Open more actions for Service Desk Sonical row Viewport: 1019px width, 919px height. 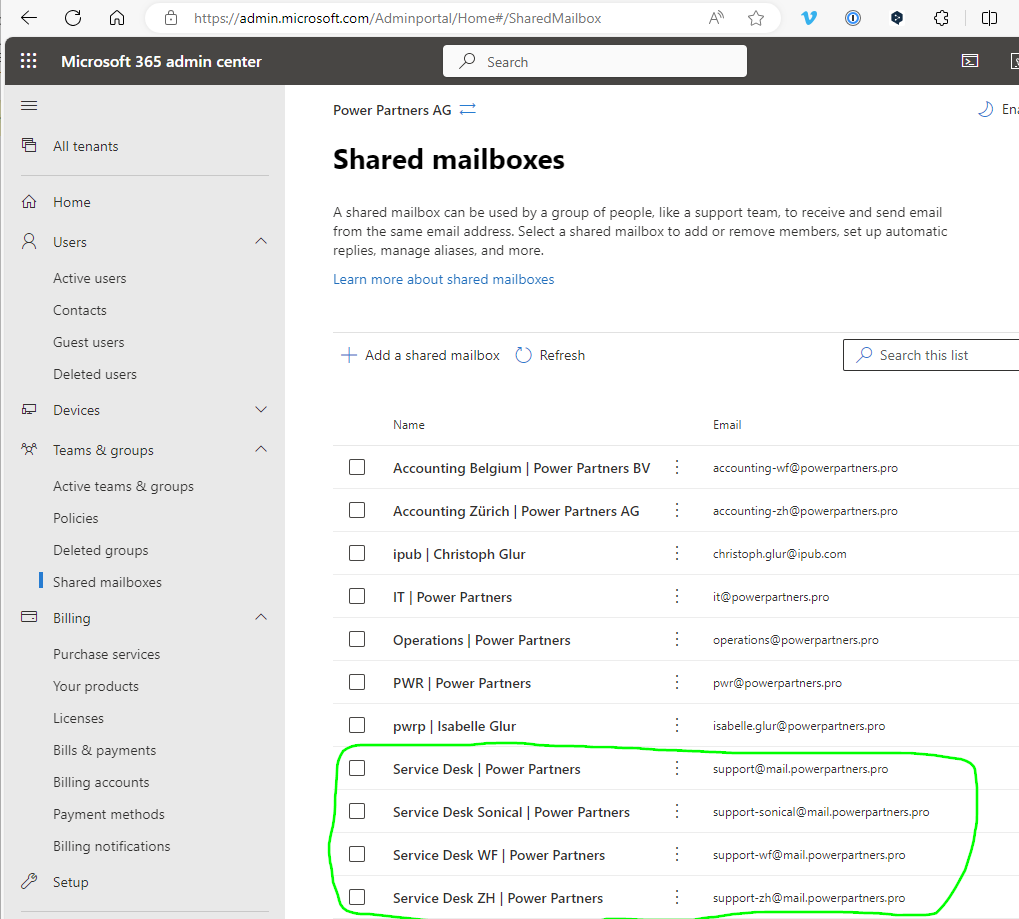click(x=677, y=811)
